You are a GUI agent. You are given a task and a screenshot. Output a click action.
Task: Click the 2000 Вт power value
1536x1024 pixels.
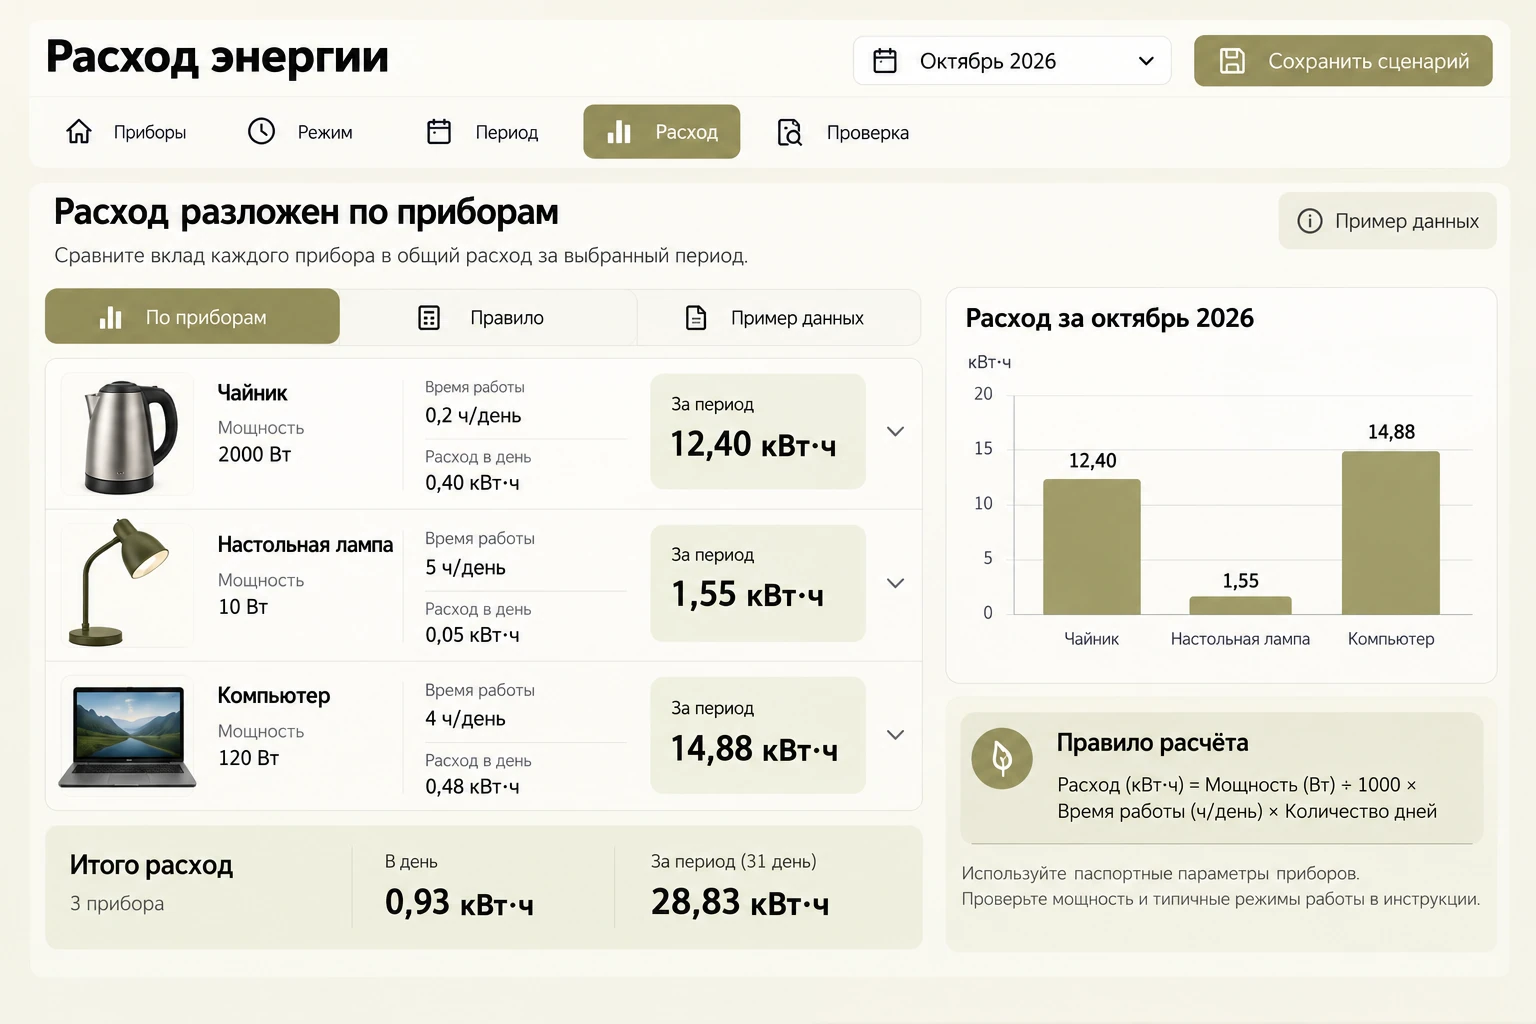[255, 454]
